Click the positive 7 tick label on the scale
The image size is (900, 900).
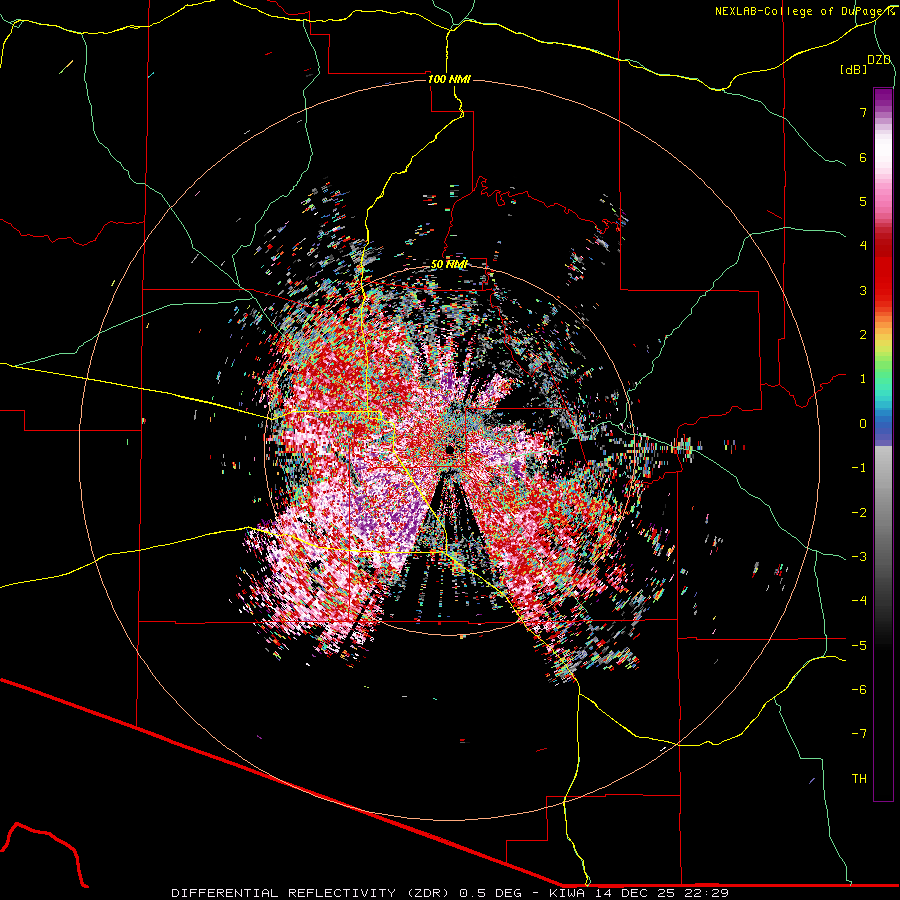863,112
